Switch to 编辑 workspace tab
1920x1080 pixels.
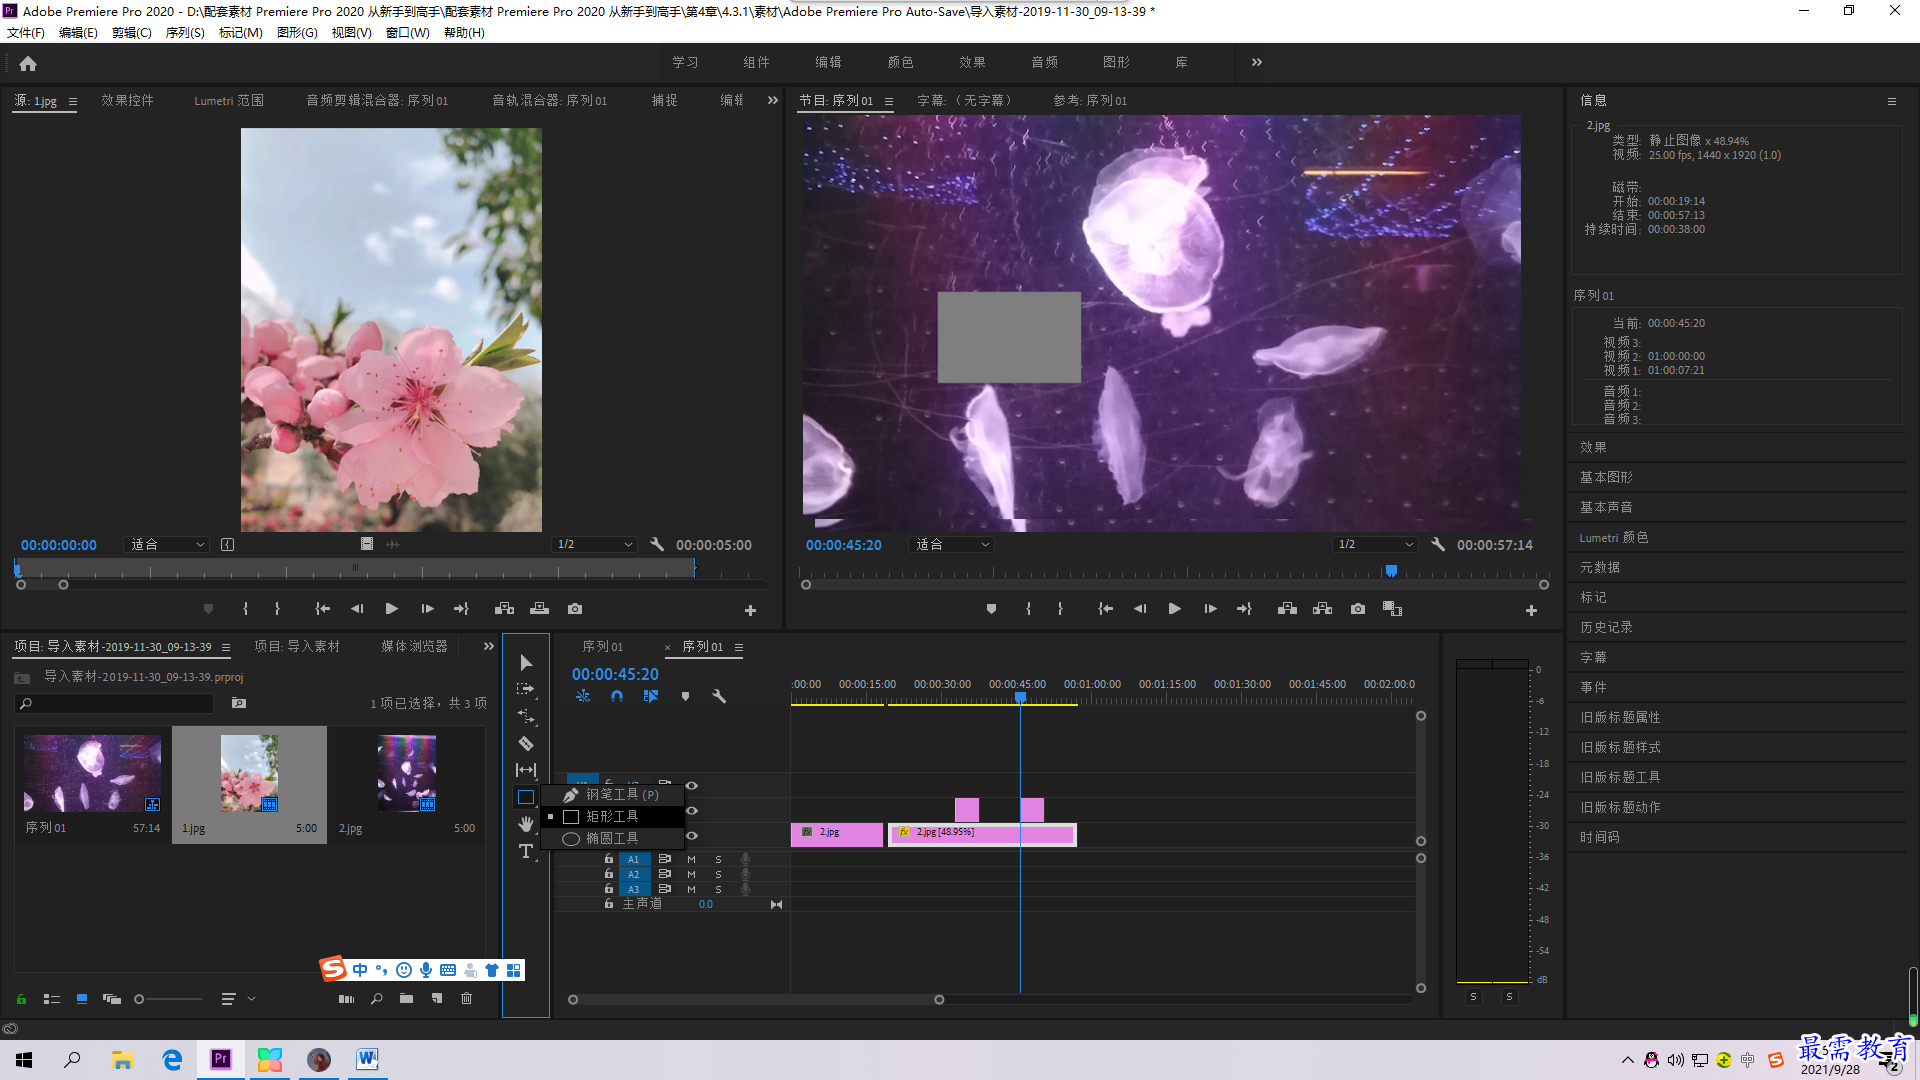pyautogui.click(x=828, y=62)
